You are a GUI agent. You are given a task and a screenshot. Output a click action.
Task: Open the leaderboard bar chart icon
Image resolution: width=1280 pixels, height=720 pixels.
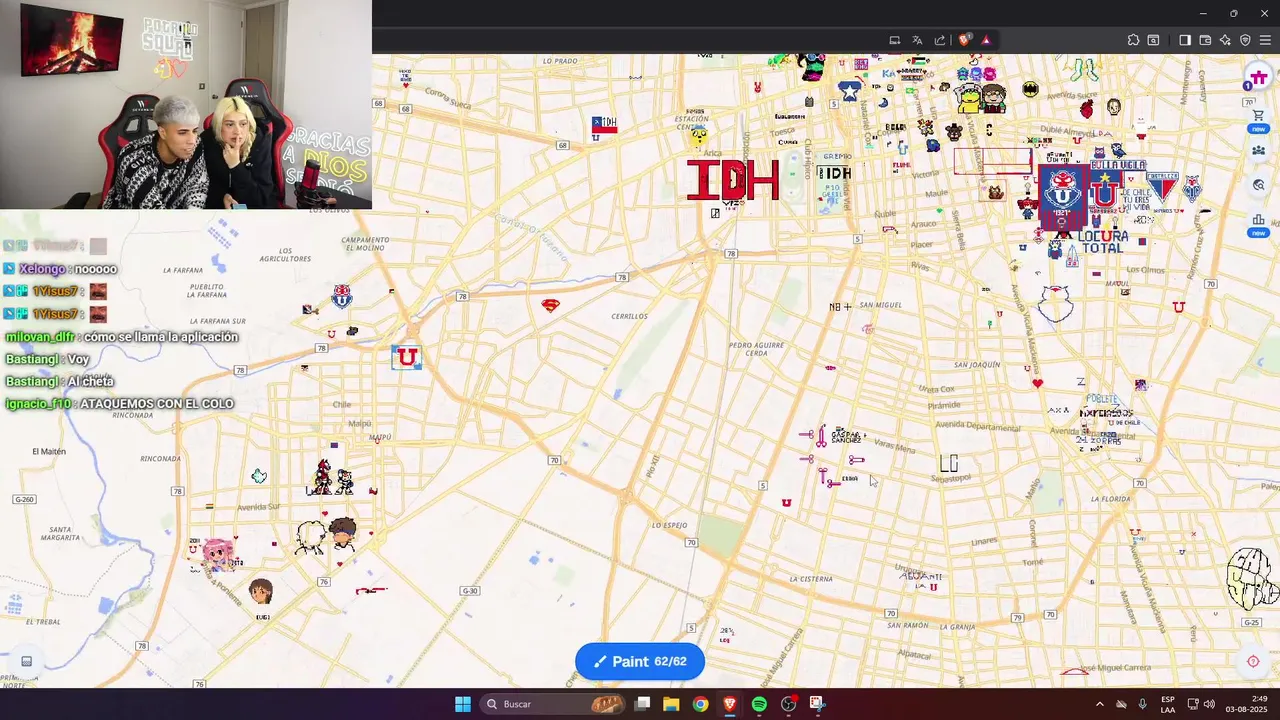[1258, 220]
